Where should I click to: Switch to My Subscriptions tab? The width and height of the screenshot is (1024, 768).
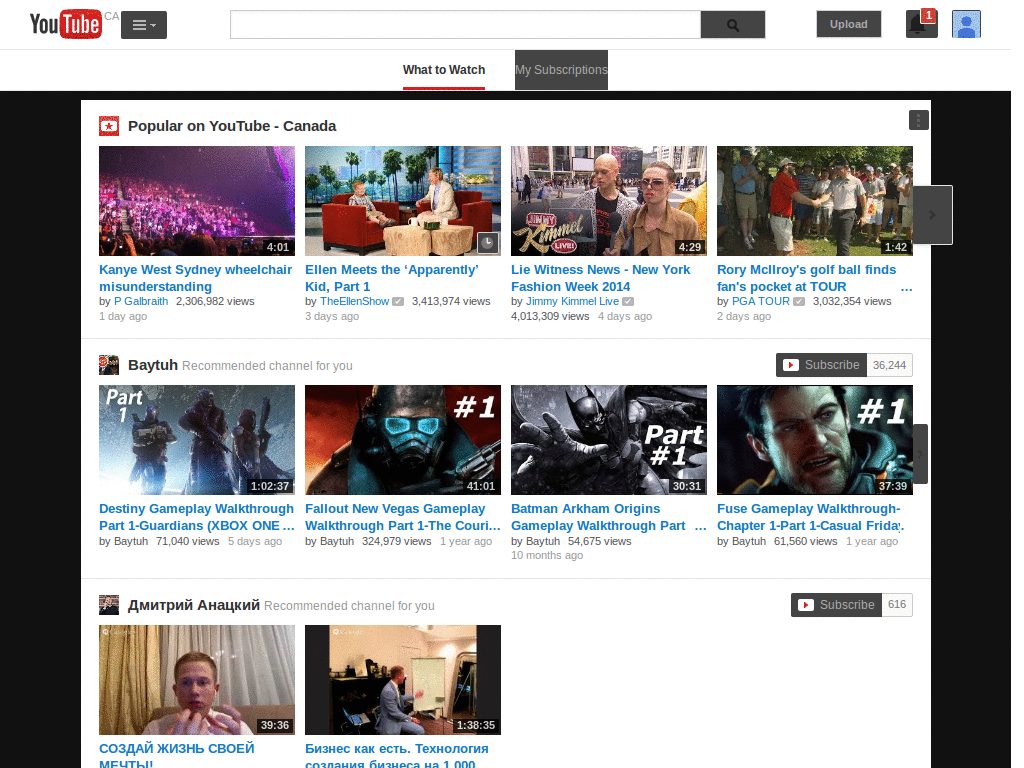pyautogui.click(x=561, y=70)
